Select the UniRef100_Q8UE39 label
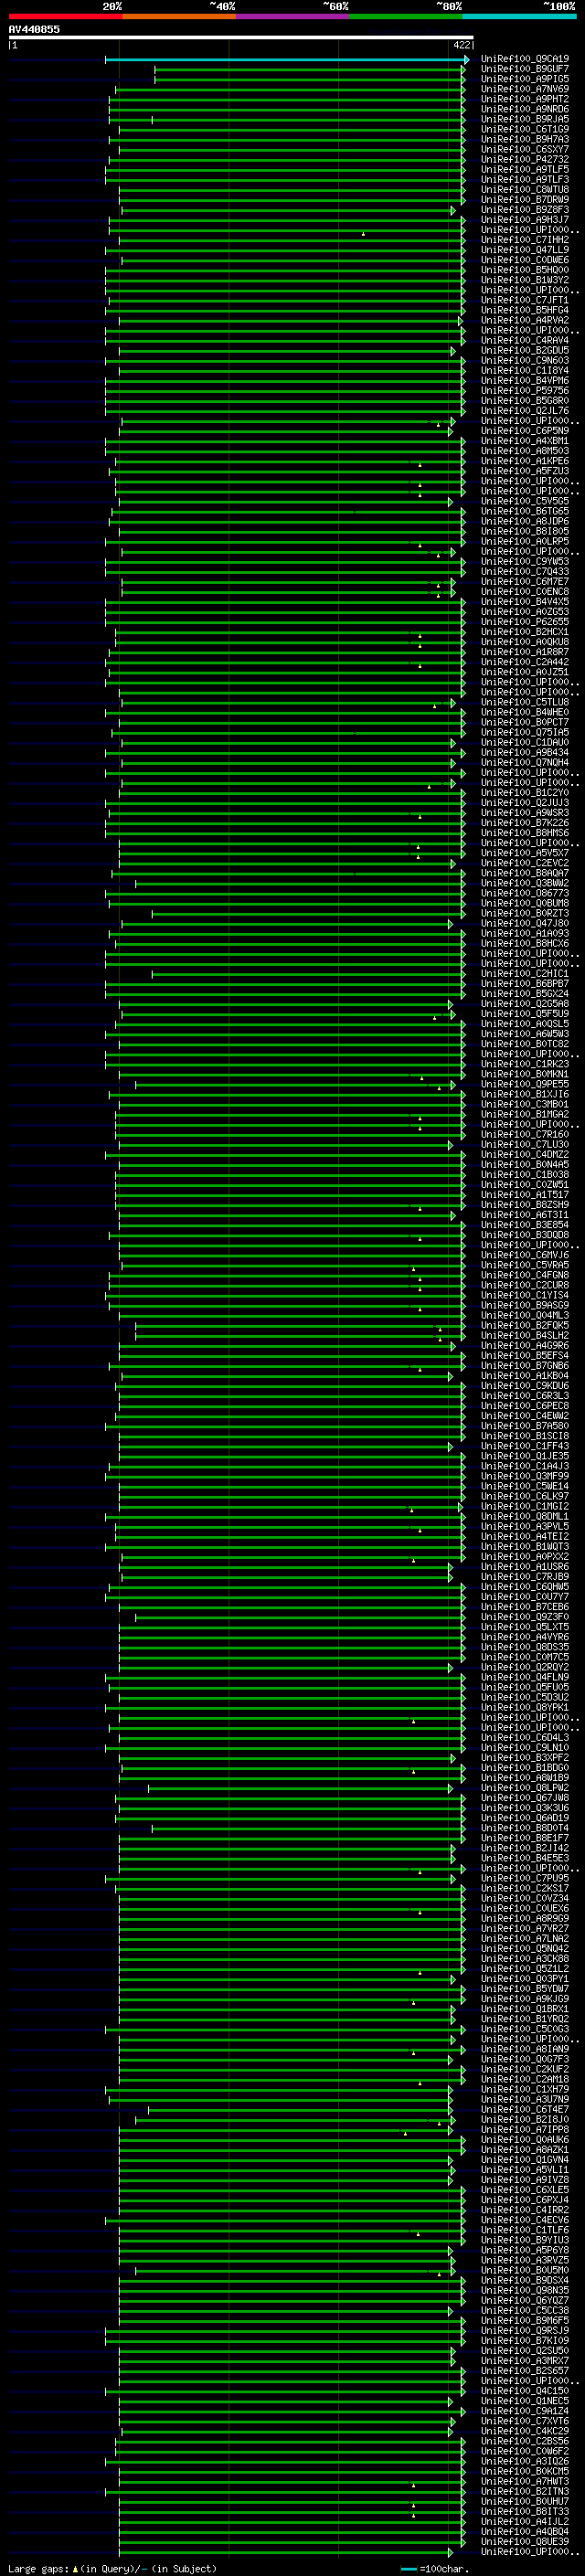The height and width of the screenshot is (2576, 585). (x=525, y=2541)
